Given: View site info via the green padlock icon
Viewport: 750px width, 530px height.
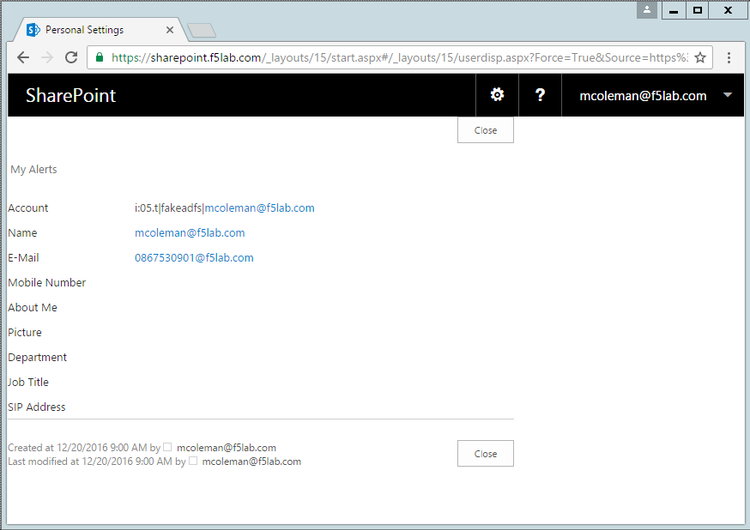Looking at the screenshot, I should coord(99,58).
